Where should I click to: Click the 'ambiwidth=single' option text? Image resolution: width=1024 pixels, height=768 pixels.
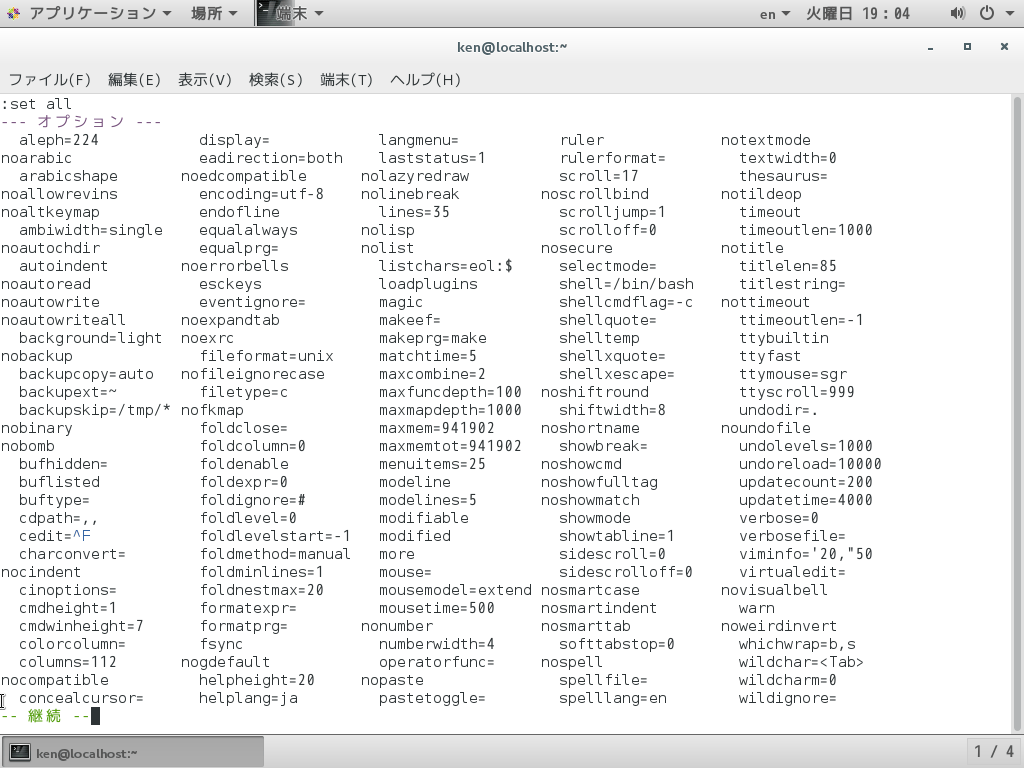(91, 230)
